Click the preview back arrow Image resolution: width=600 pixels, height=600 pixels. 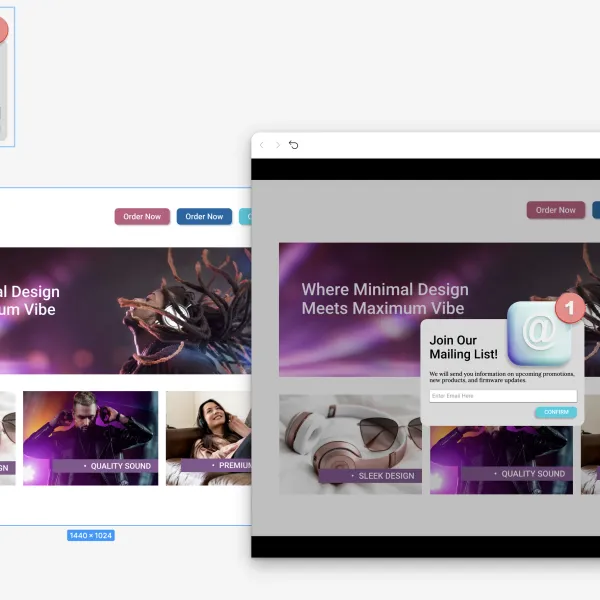click(x=262, y=145)
